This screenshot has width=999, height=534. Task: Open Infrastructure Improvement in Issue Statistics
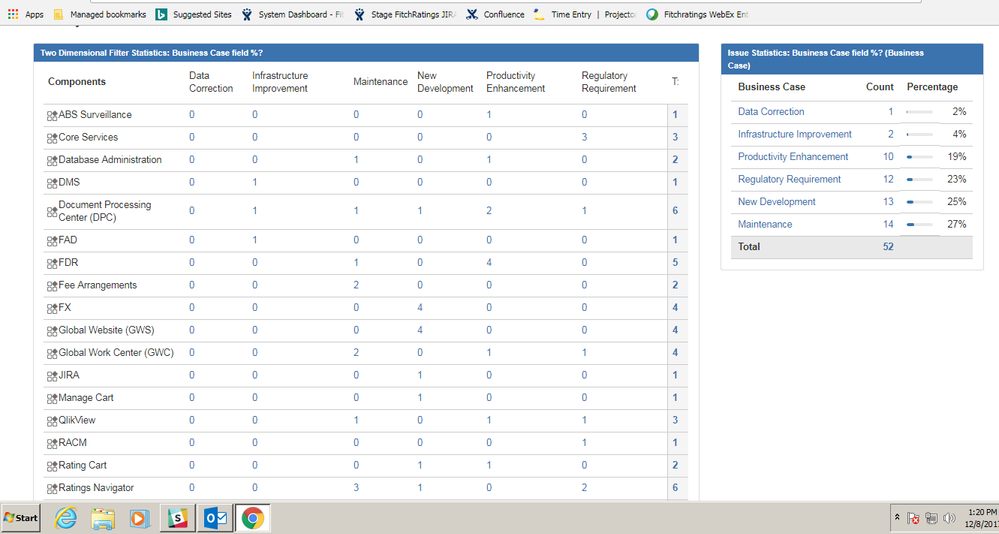794,134
